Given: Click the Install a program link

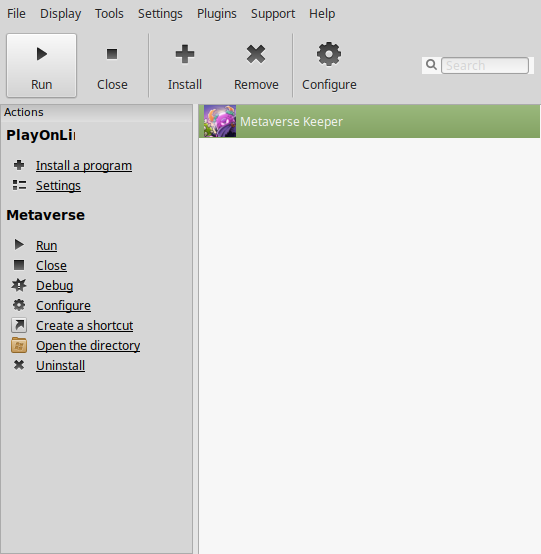Looking at the screenshot, I should [x=84, y=165].
